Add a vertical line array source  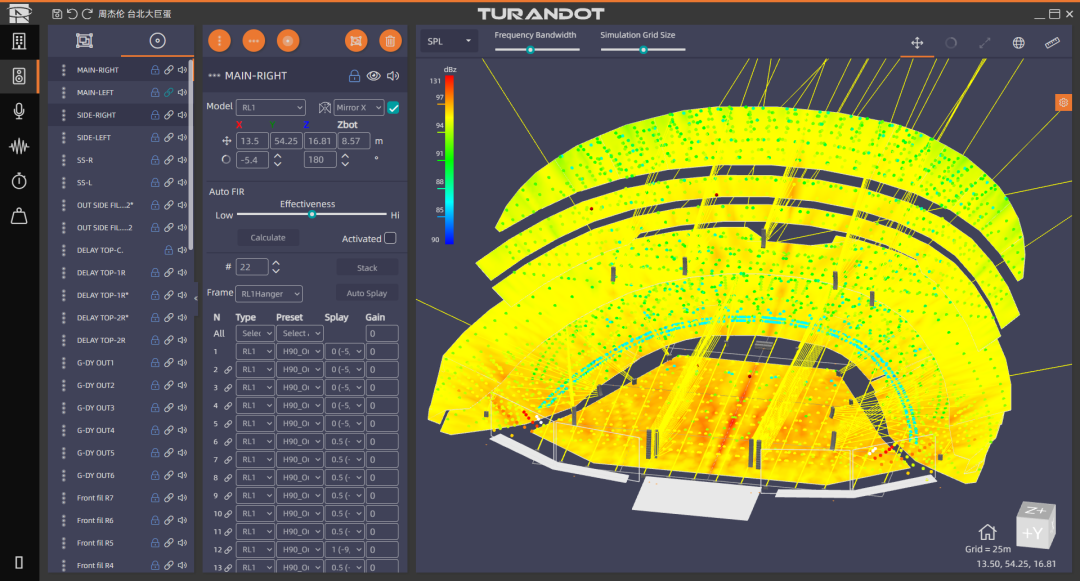[x=219, y=41]
